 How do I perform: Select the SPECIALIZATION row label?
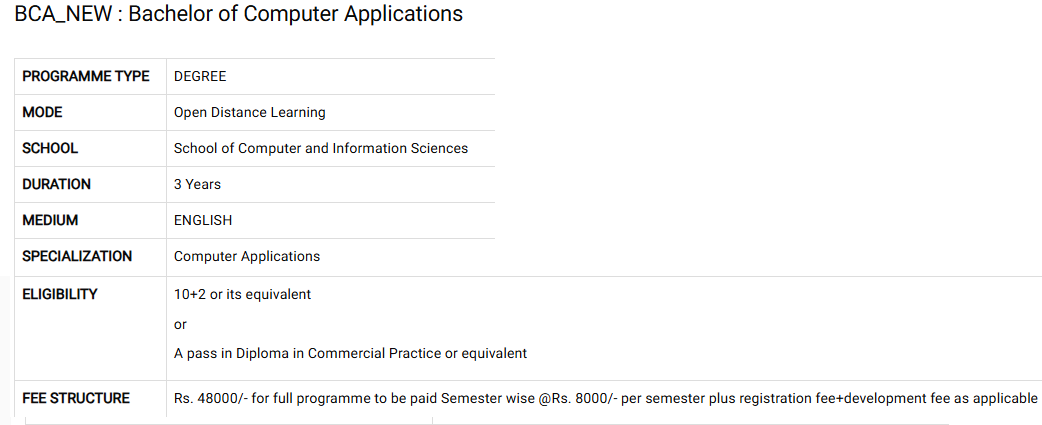[x=77, y=256]
